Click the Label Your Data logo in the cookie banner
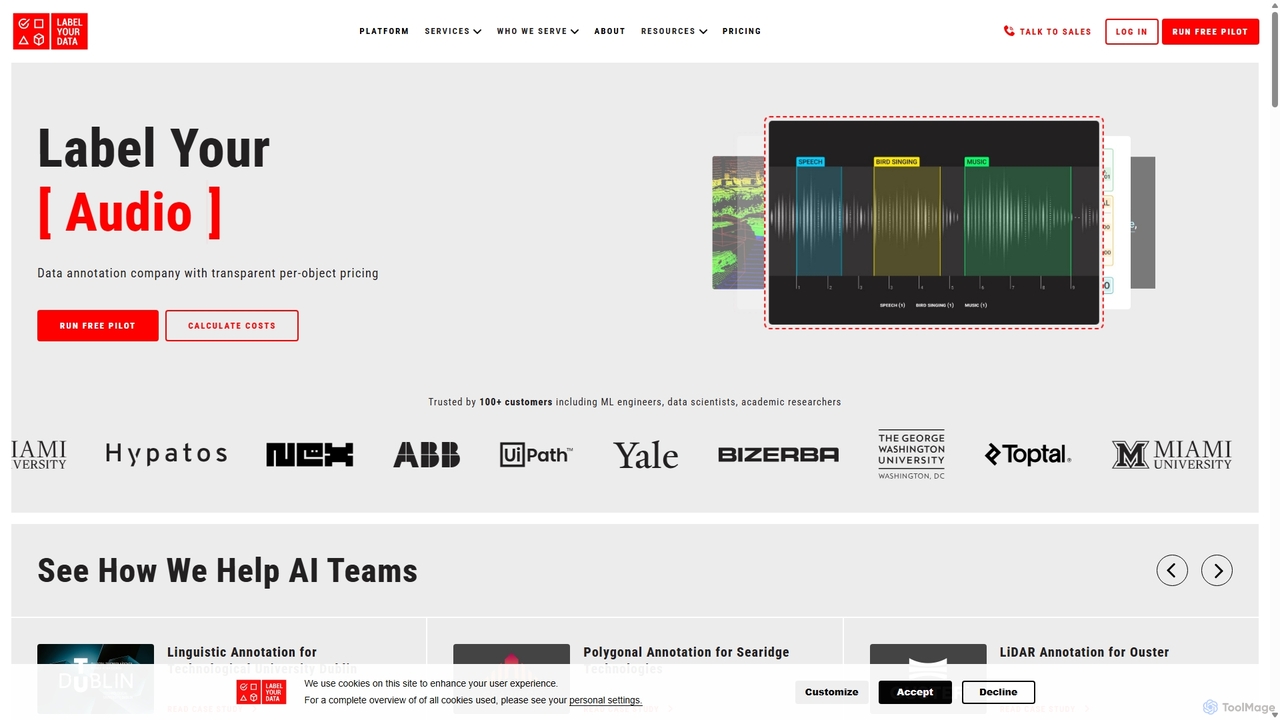Viewport: 1280px width, 720px height. (262, 691)
